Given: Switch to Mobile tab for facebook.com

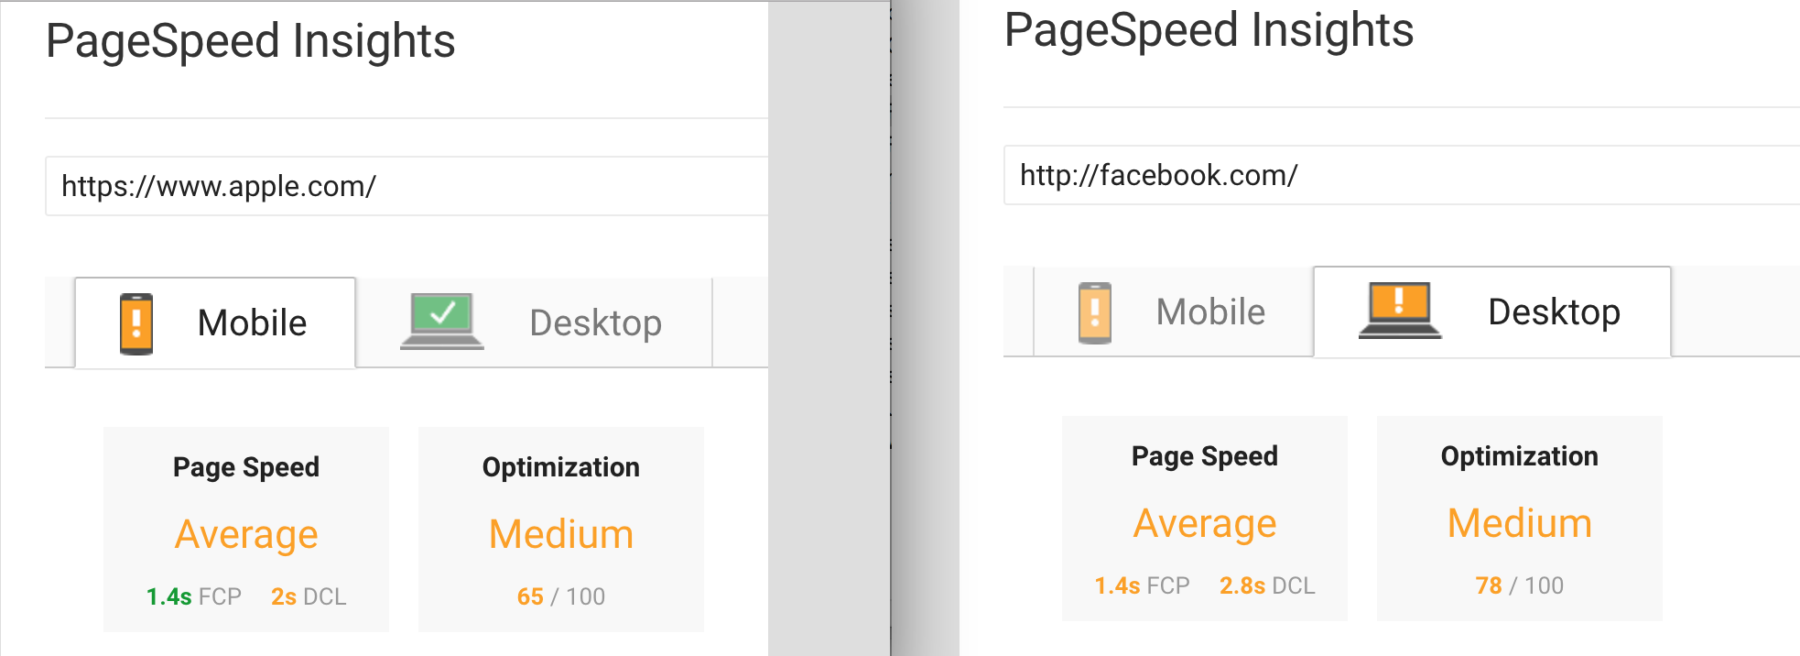Looking at the screenshot, I should 1173,312.
